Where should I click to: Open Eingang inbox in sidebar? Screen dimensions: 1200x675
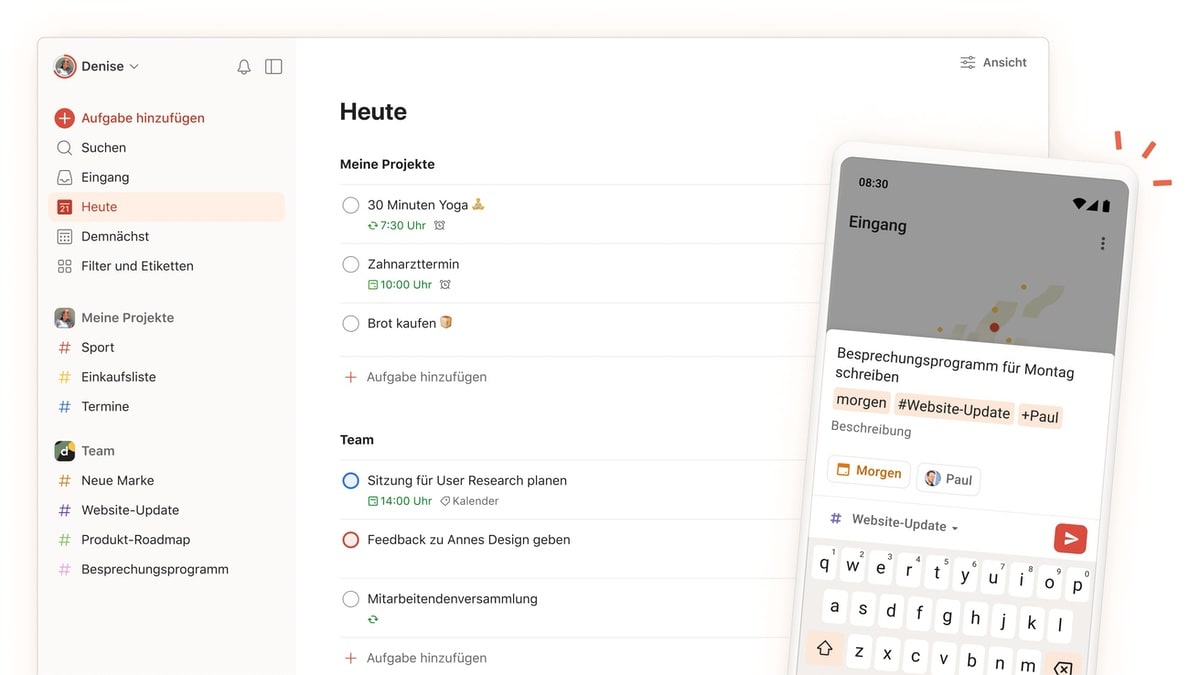pyautogui.click(x=105, y=177)
